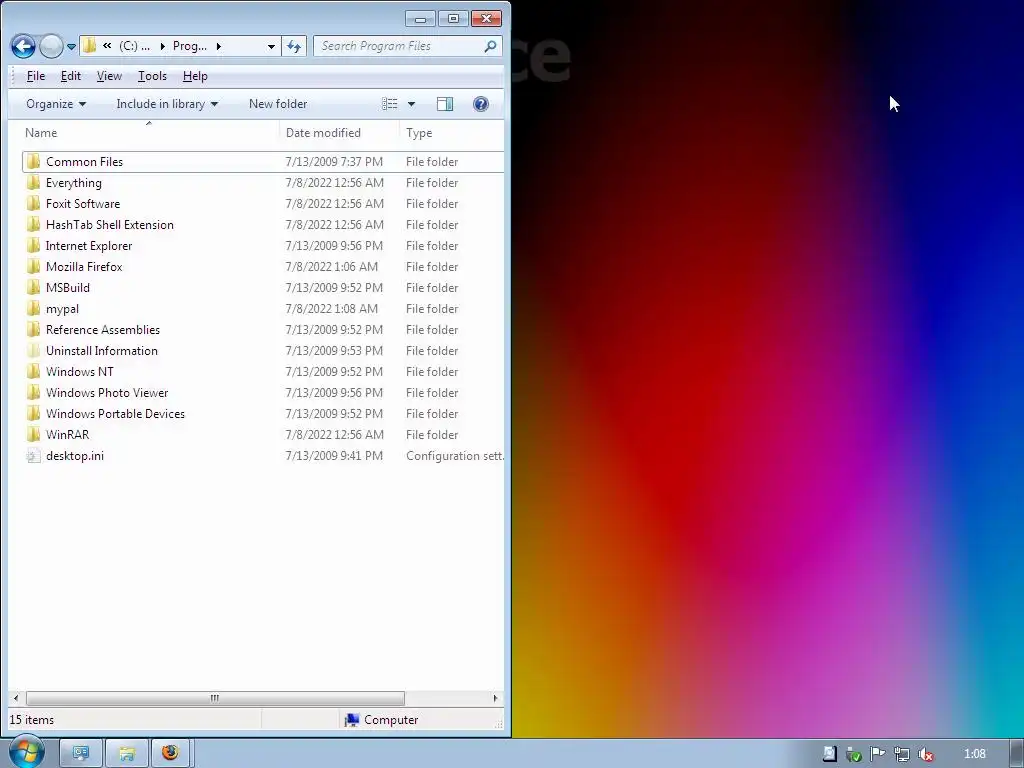
Task: Click the Computer label in the status bar
Action: pos(391,720)
